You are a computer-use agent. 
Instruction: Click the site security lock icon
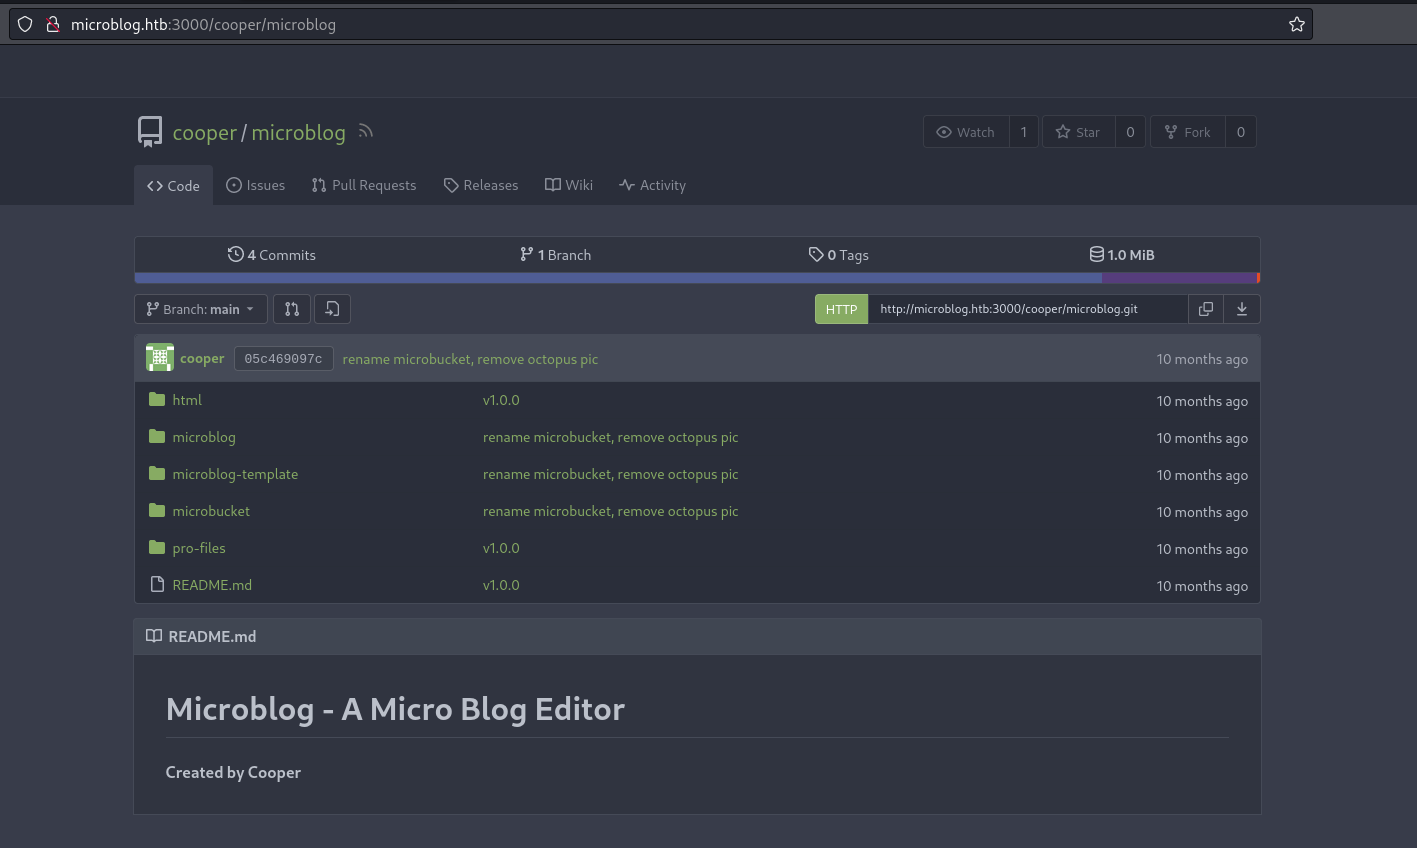[x=53, y=24]
